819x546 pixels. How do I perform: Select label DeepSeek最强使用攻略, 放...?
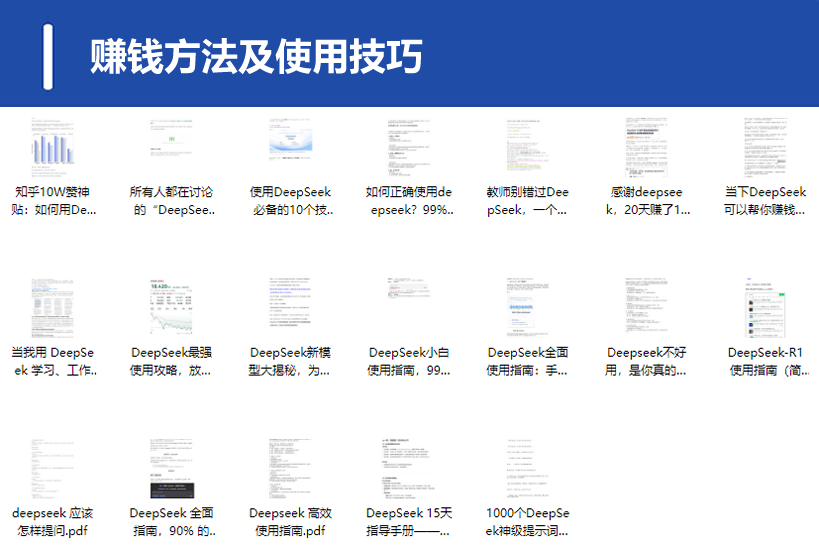click(172, 362)
